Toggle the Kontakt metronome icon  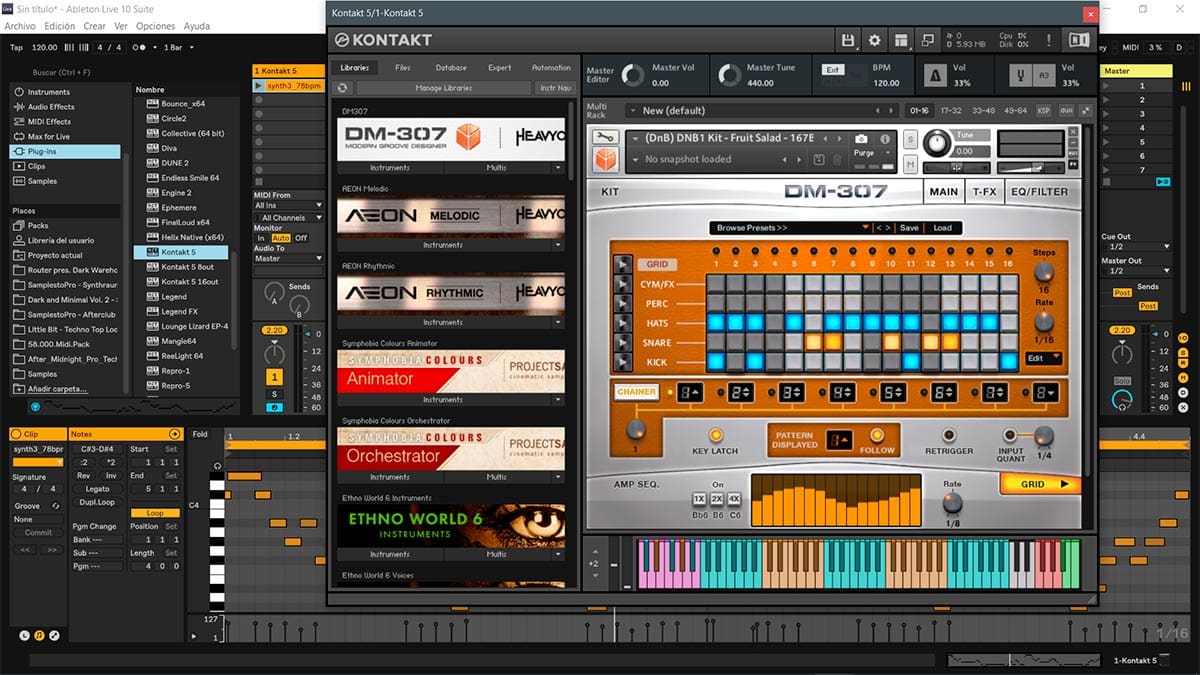click(937, 75)
